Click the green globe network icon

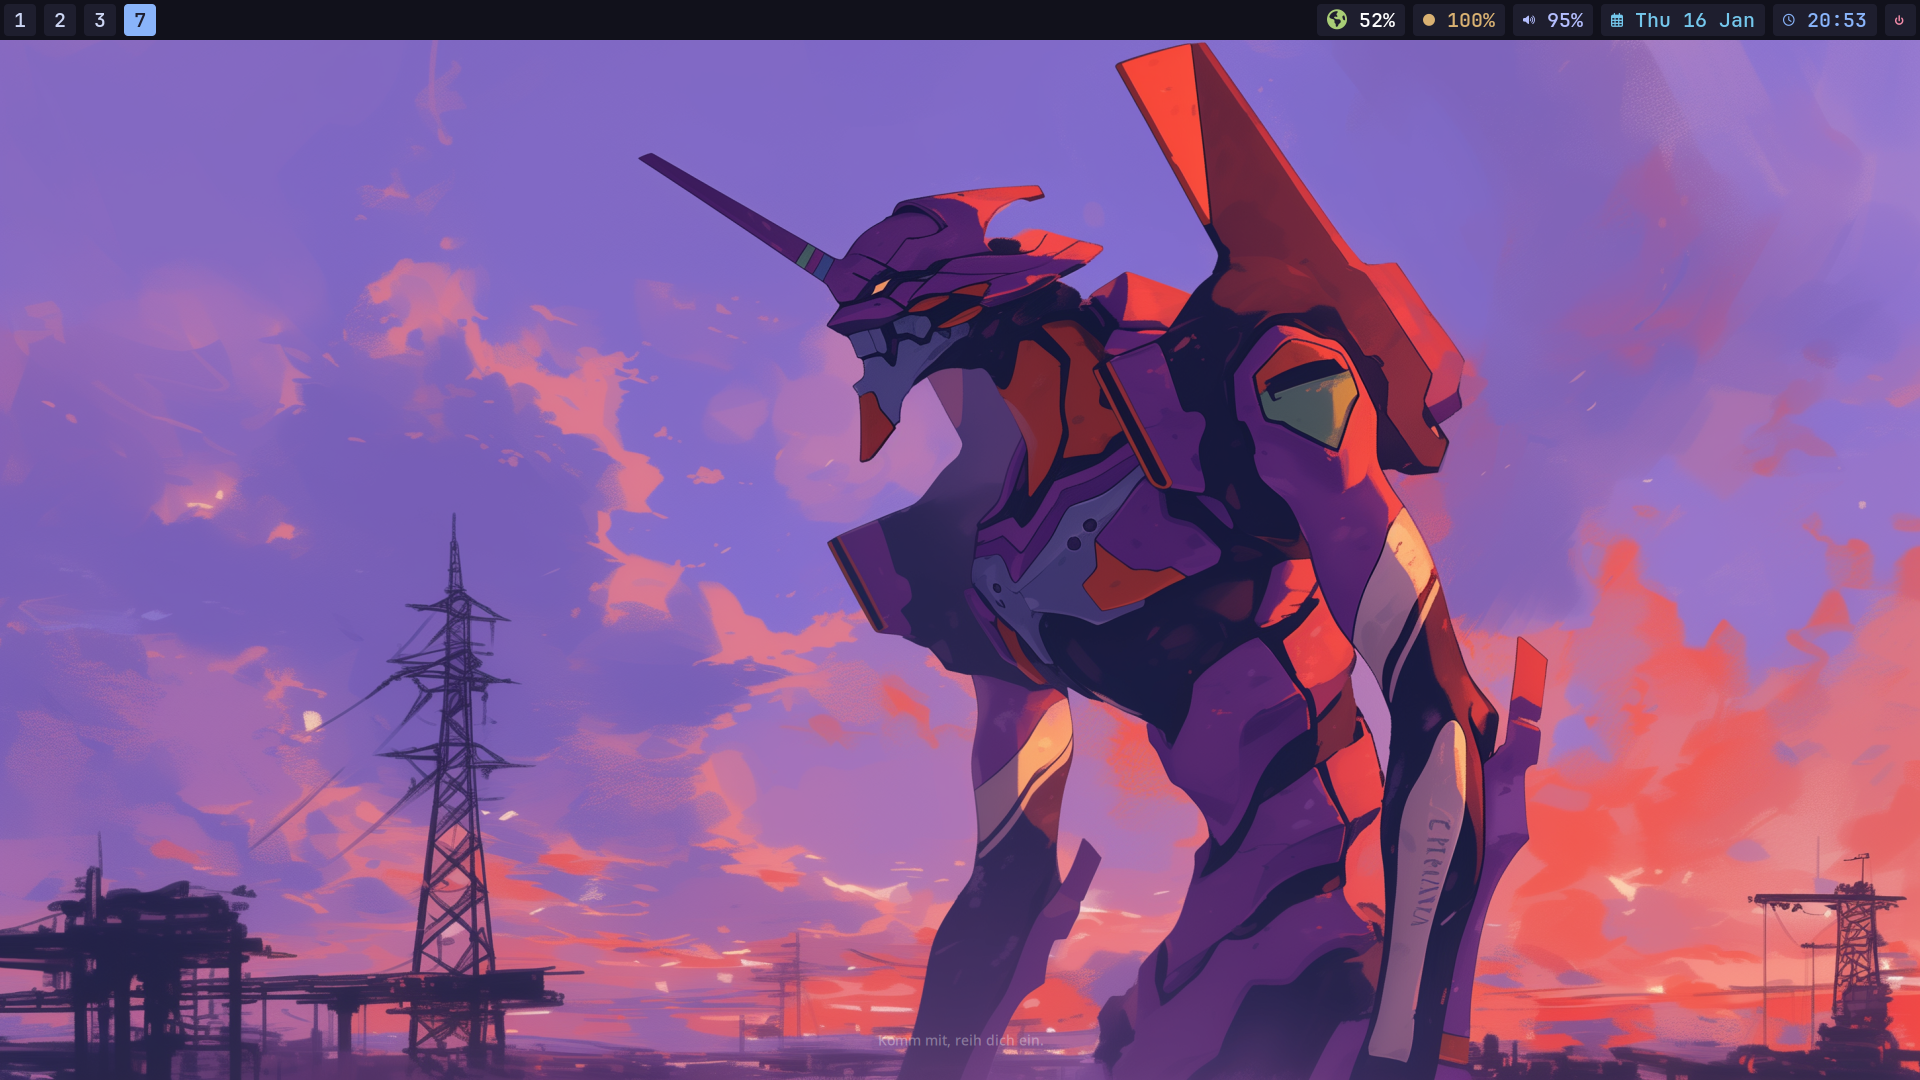pos(1337,20)
